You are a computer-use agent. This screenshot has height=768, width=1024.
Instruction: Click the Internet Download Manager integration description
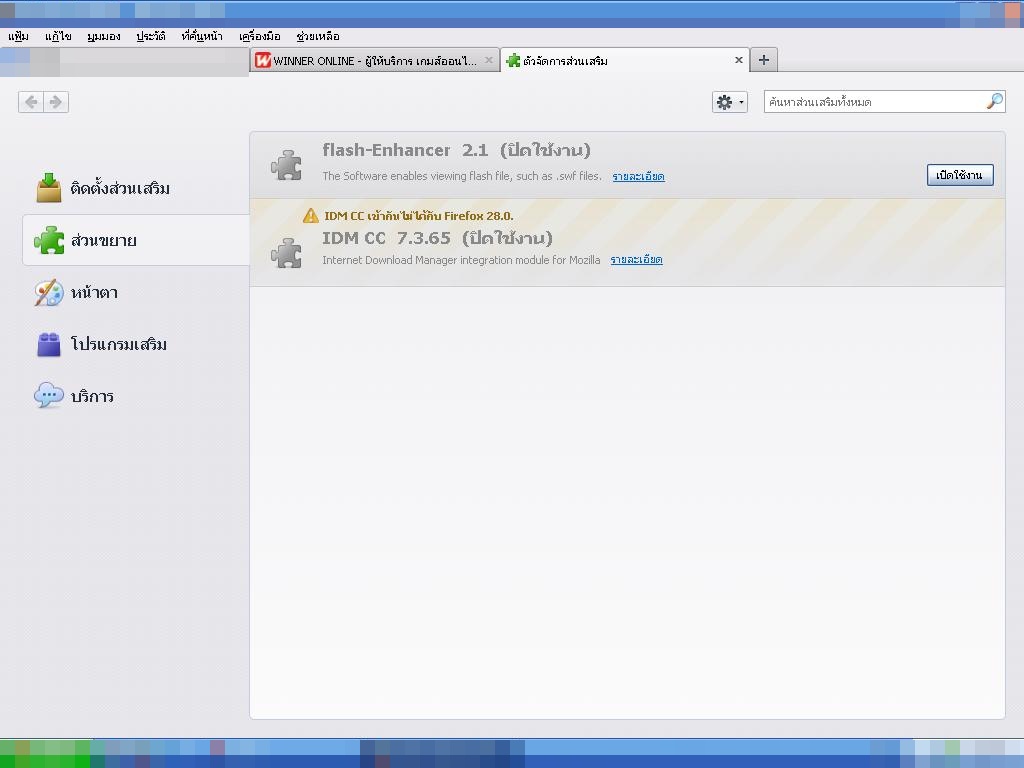461,260
